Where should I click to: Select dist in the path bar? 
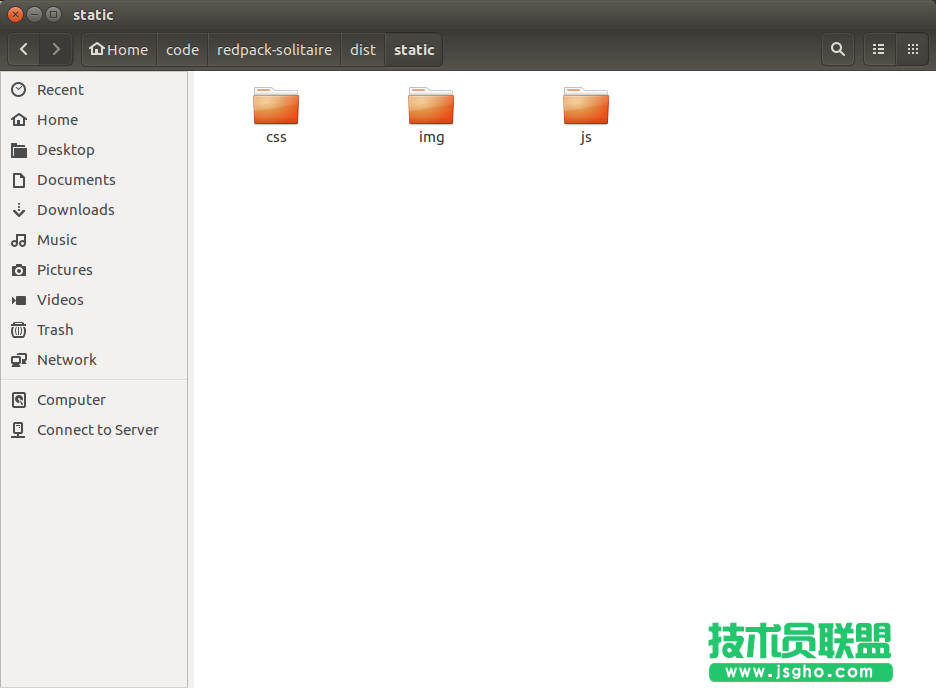(x=363, y=50)
